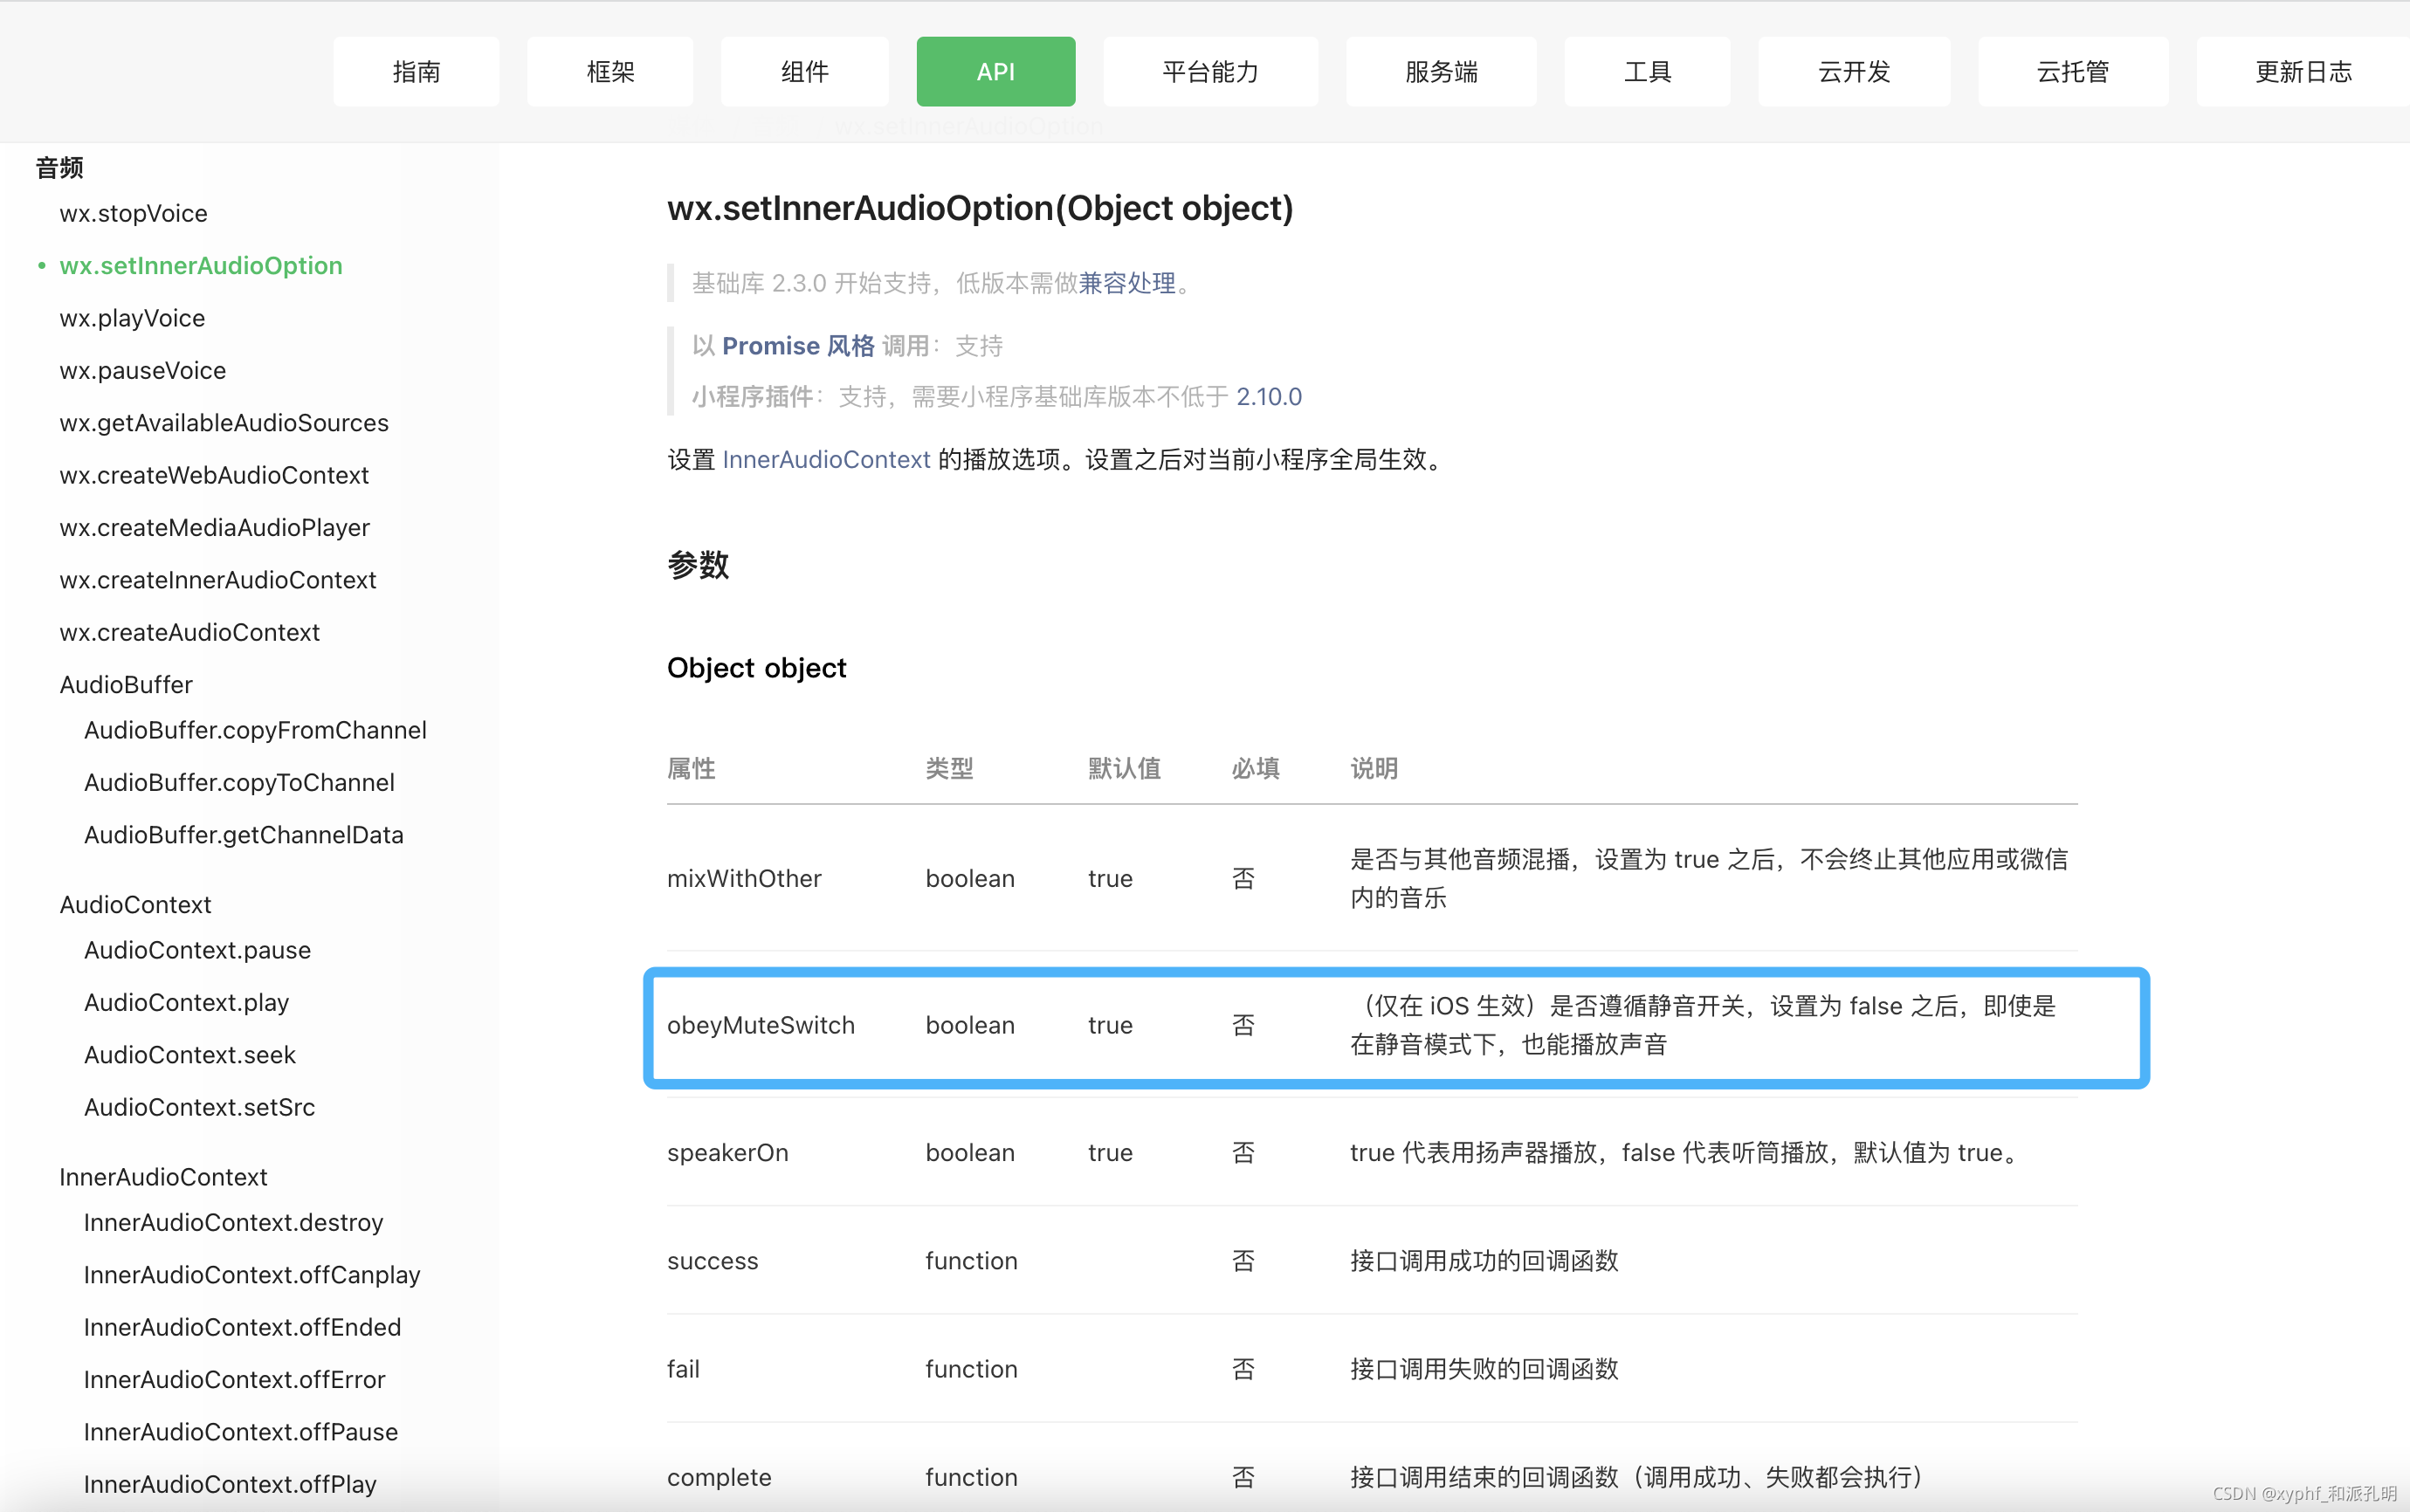The width and height of the screenshot is (2410, 1512).
Task: Select wx.createWebAudioContext in the sidebar
Action: (214, 475)
